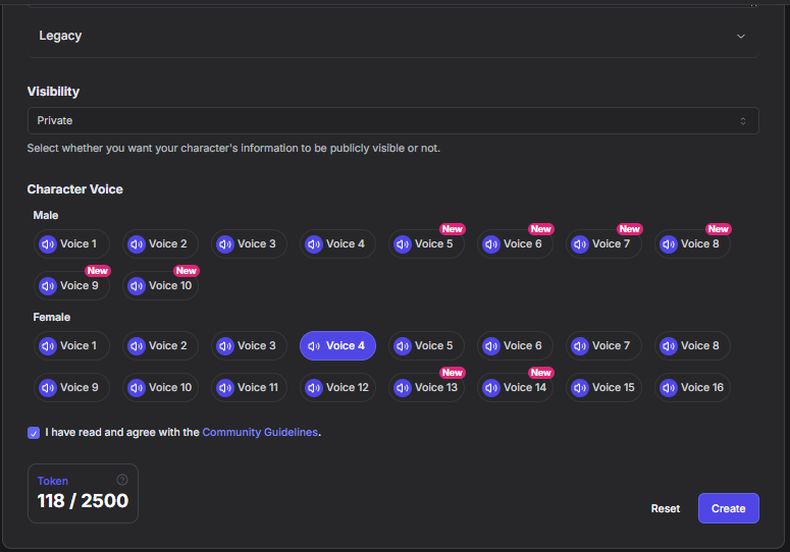Play speaker icon for Female Voice 16

point(668,388)
